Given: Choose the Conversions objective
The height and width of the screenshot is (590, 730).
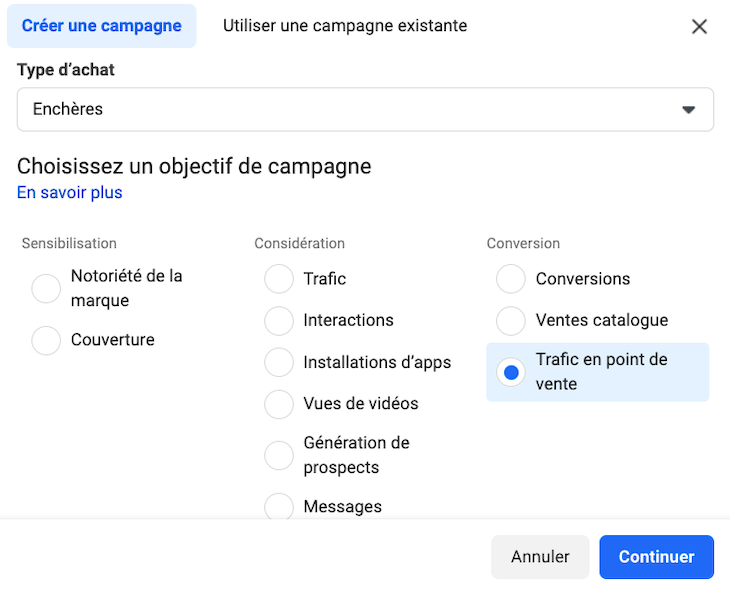Looking at the screenshot, I should click(511, 279).
